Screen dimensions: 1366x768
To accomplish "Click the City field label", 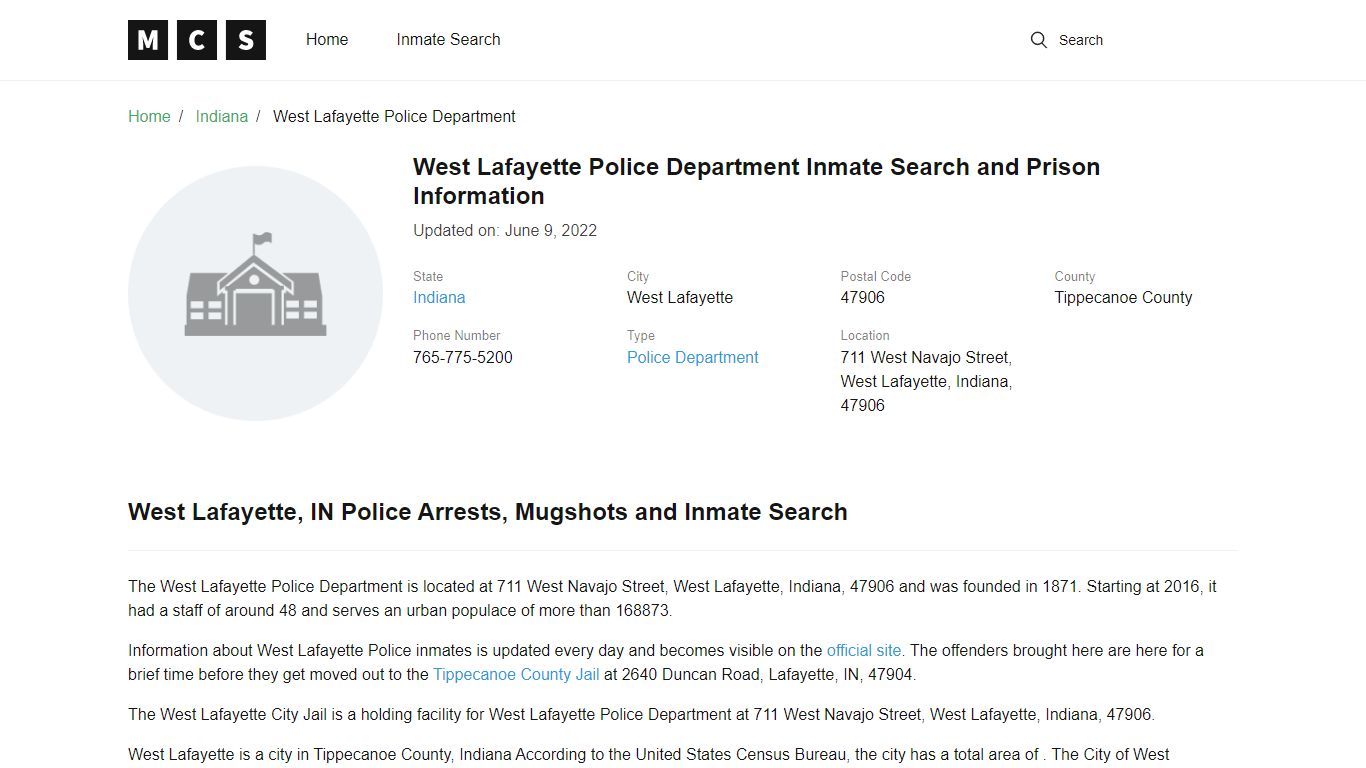I will coord(638,276).
